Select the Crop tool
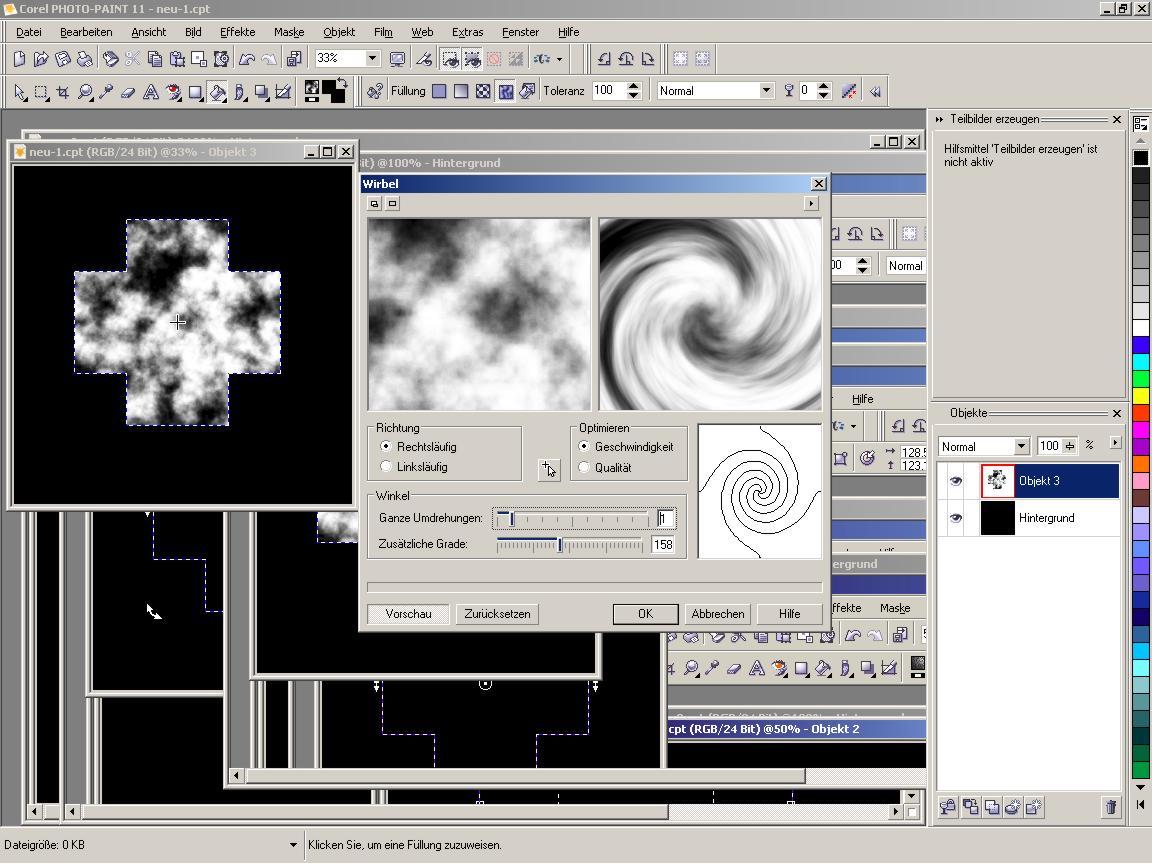The height and width of the screenshot is (864, 1152). [63, 92]
